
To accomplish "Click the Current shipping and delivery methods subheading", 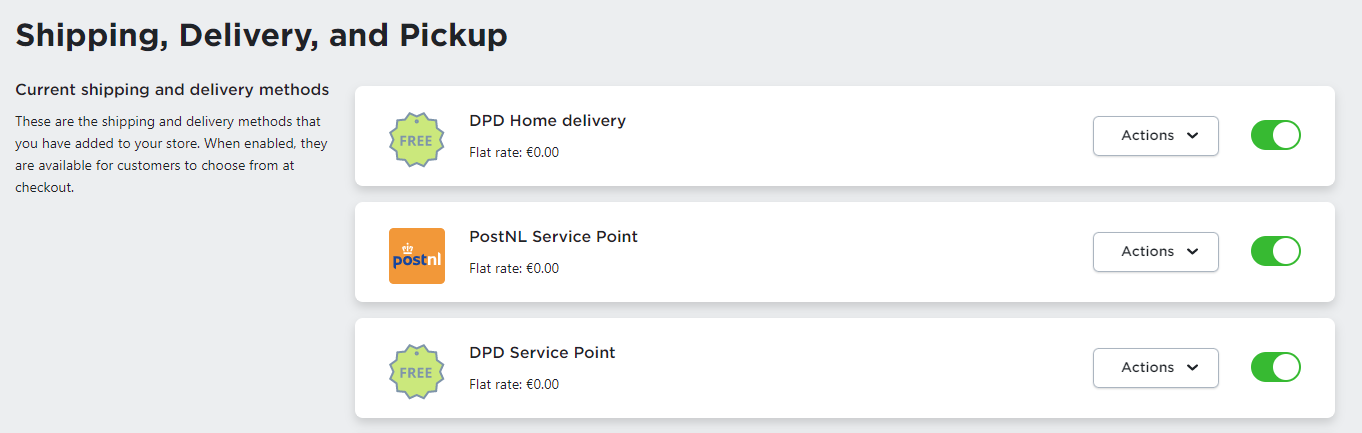I will (172, 90).
